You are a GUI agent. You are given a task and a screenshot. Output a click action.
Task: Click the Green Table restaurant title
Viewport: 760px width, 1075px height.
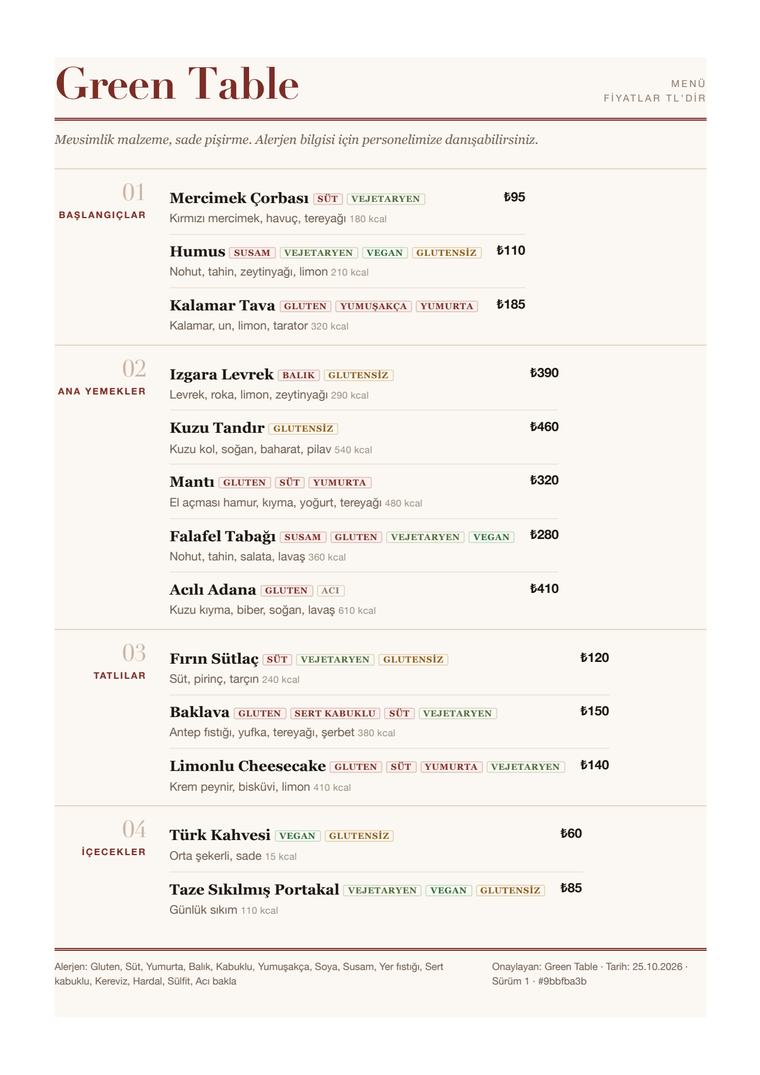(177, 84)
